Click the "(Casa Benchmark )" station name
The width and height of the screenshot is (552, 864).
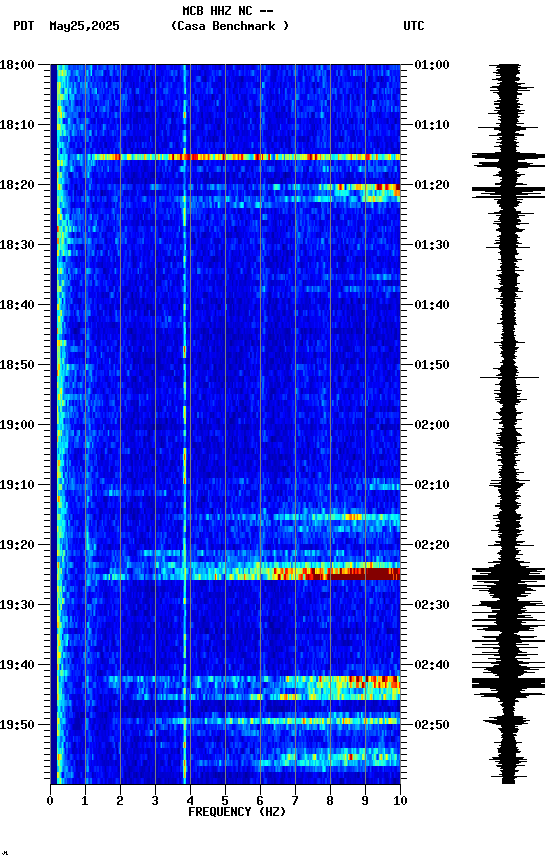230,26
